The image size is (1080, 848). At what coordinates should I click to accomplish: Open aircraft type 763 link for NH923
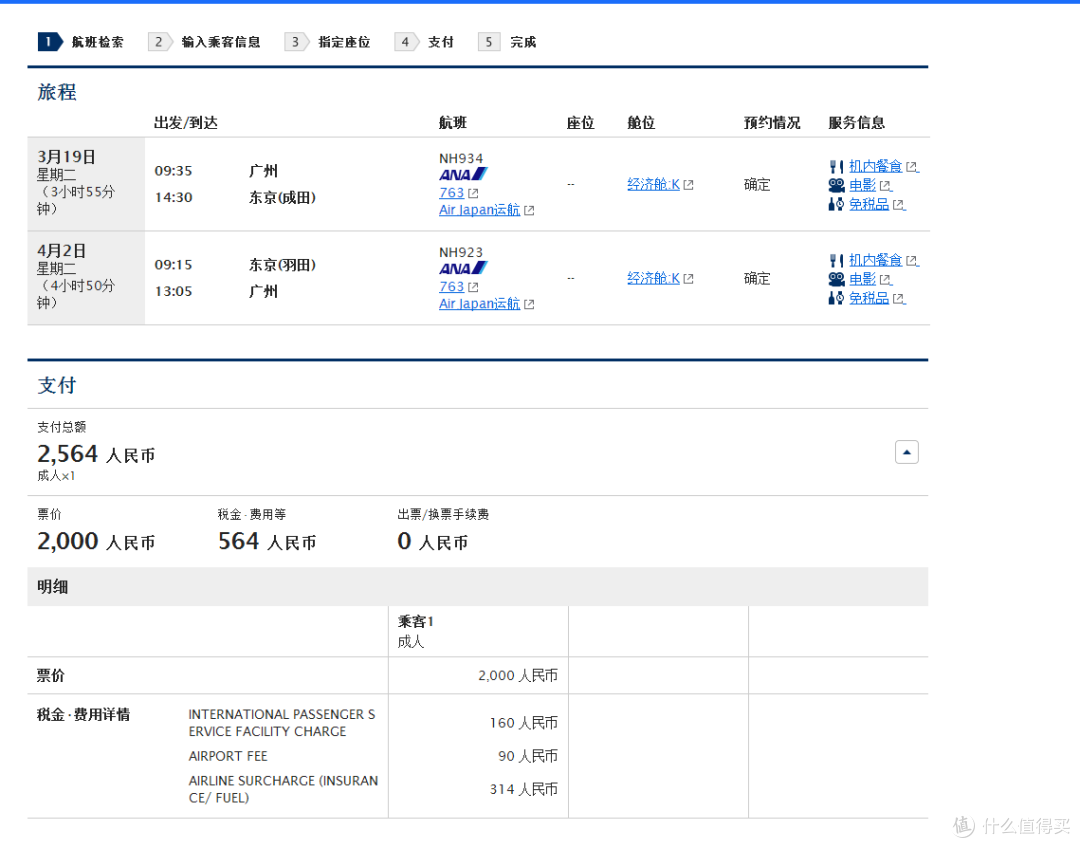(x=452, y=287)
